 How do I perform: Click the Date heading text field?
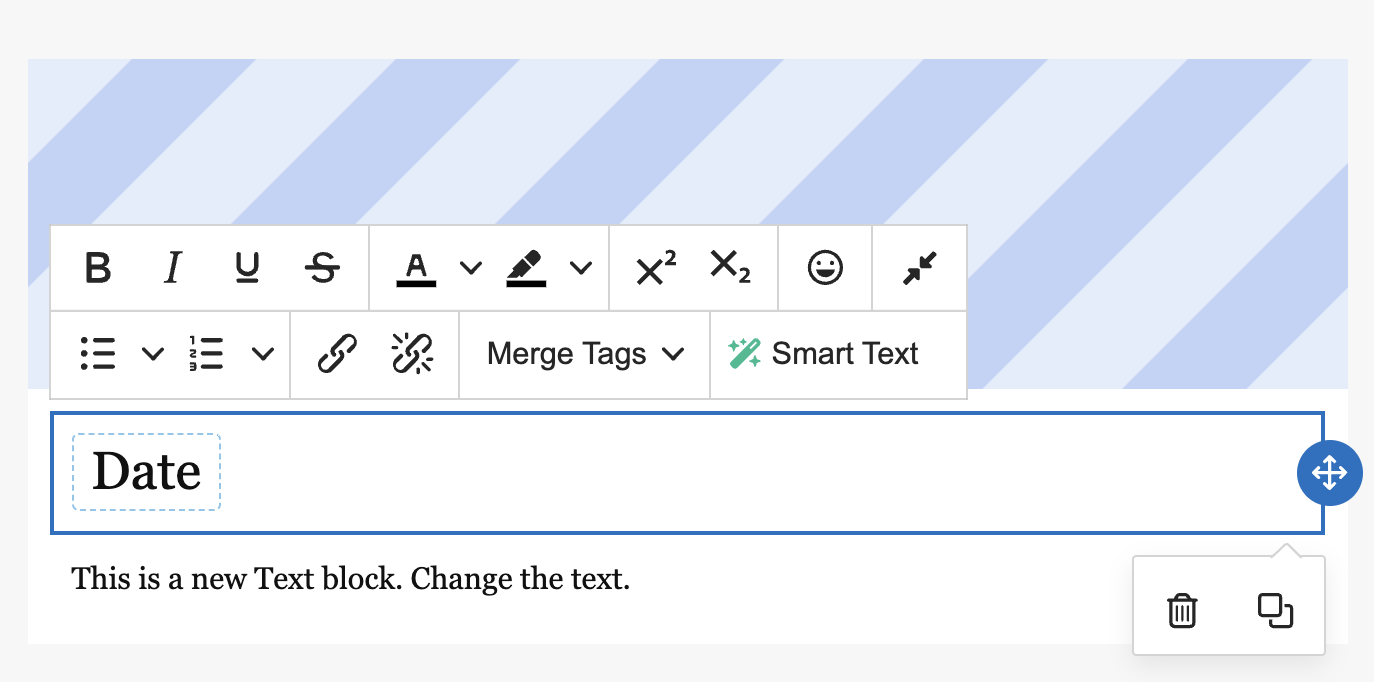pyautogui.click(x=147, y=472)
